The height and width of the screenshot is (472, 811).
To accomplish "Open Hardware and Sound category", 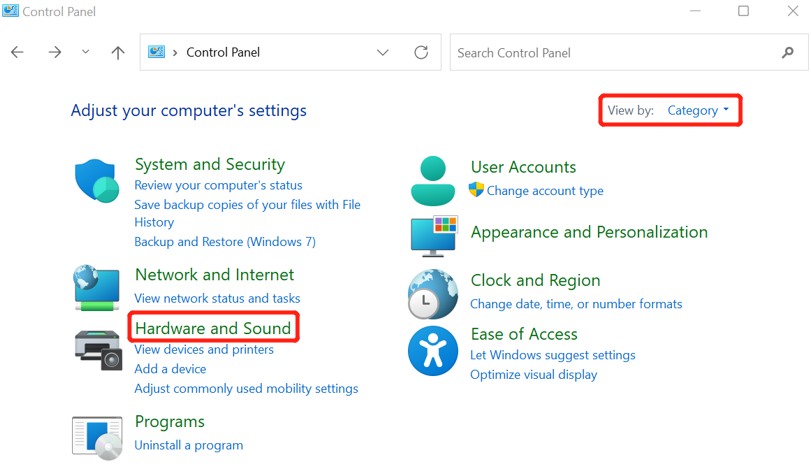I will (212, 328).
